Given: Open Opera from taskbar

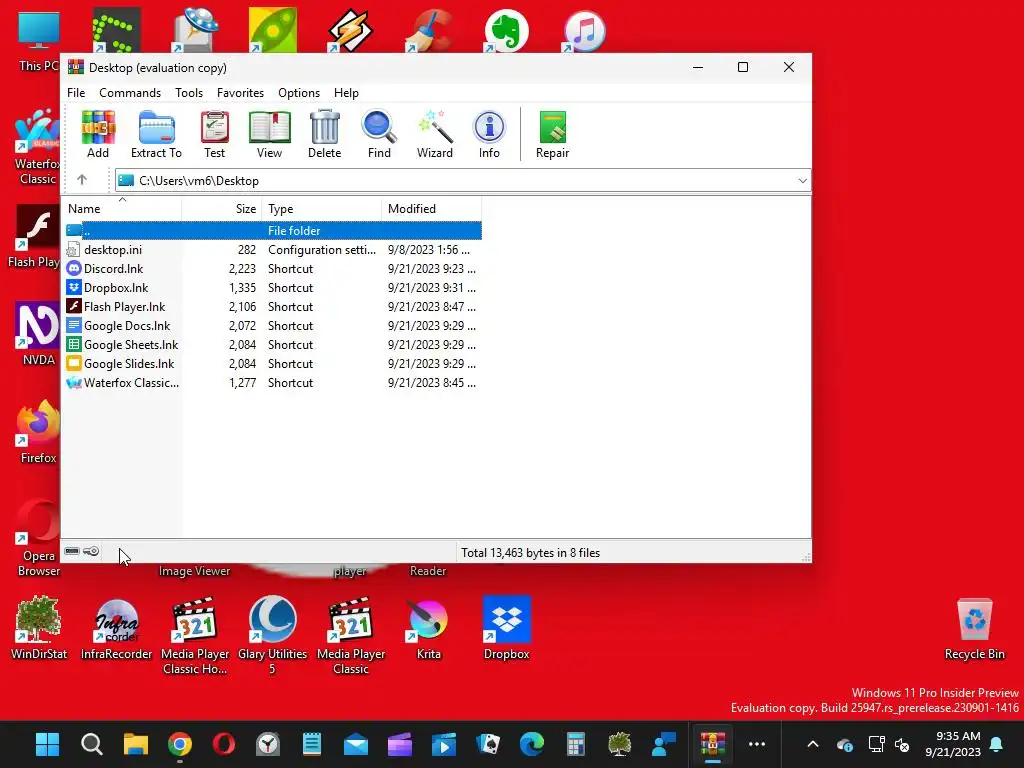Looking at the screenshot, I should pos(224,744).
